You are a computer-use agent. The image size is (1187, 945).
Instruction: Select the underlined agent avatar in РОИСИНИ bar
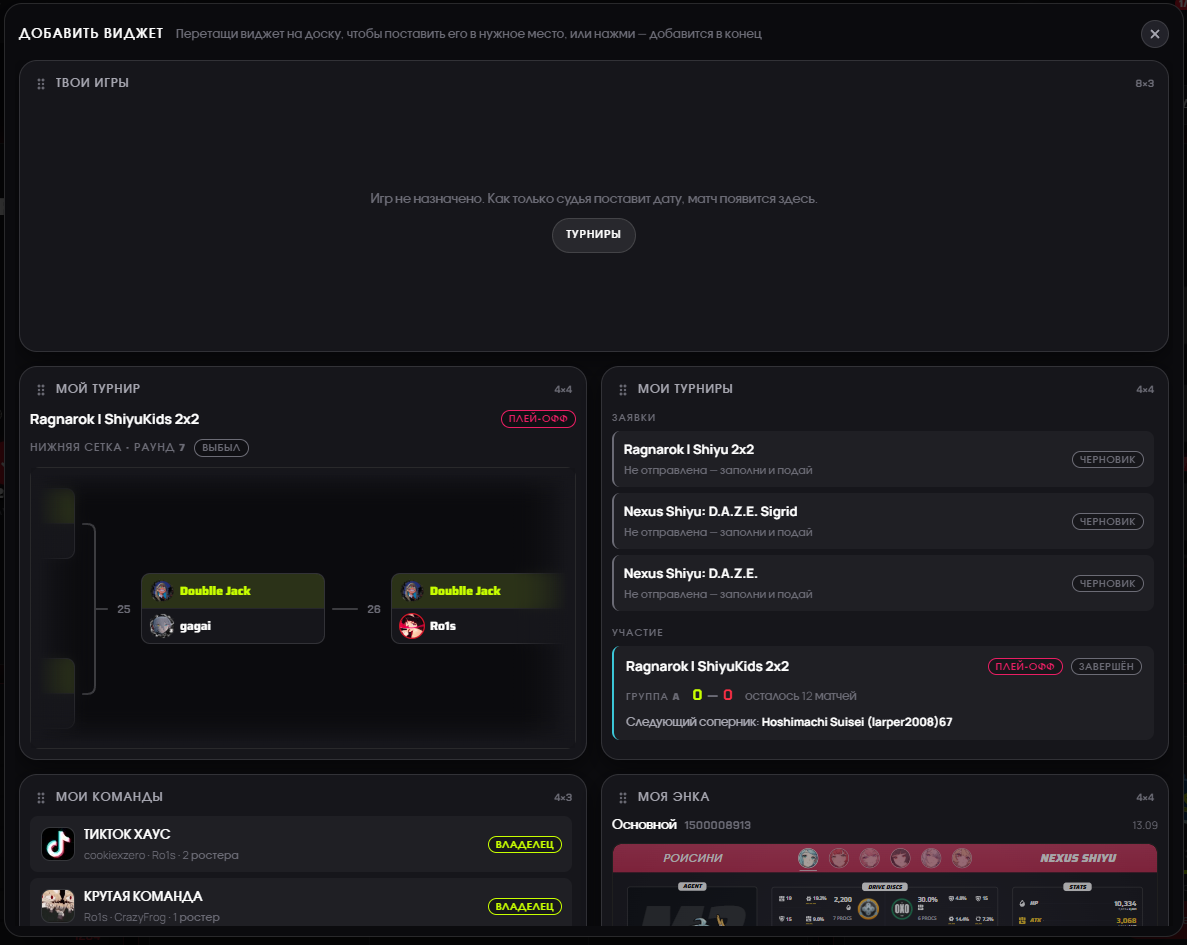click(x=808, y=858)
